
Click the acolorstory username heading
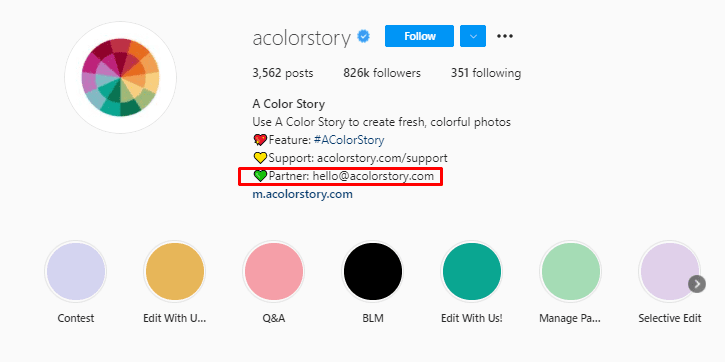[x=301, y=38]
